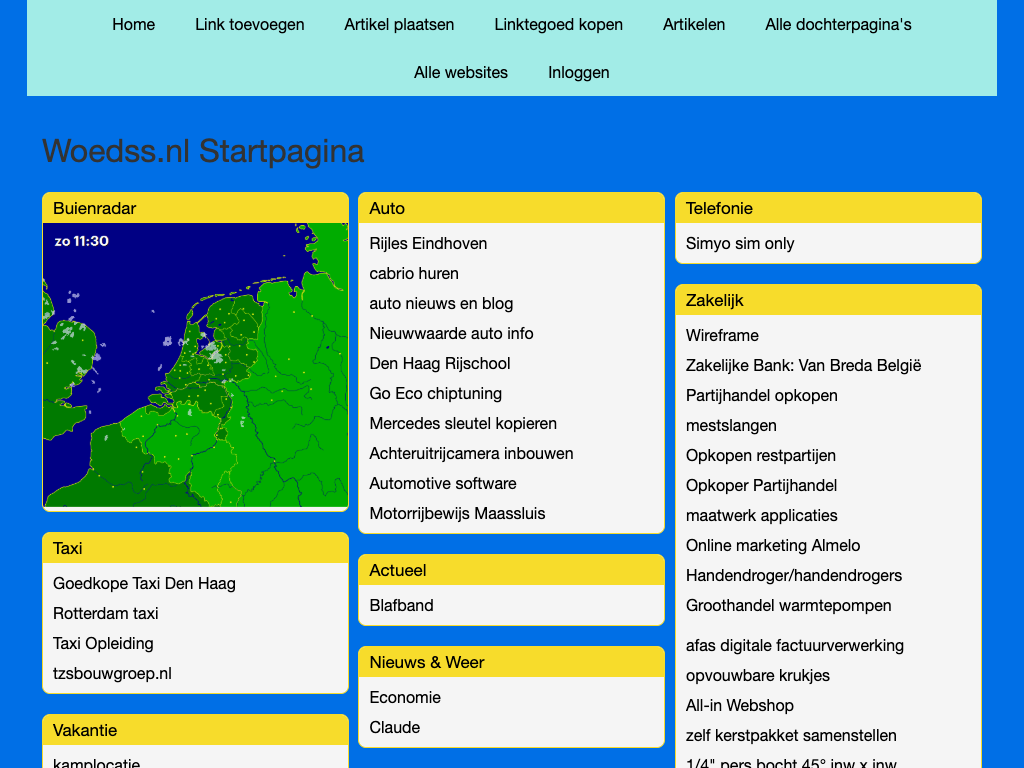Navigate to Alle dochterpagina's
The image size is (1024, 768).
838,24
